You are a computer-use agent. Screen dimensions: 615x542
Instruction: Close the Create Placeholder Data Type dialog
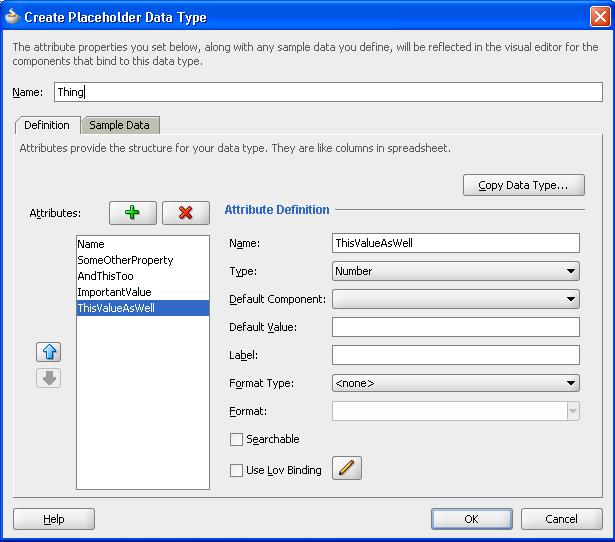coord(599,16)
